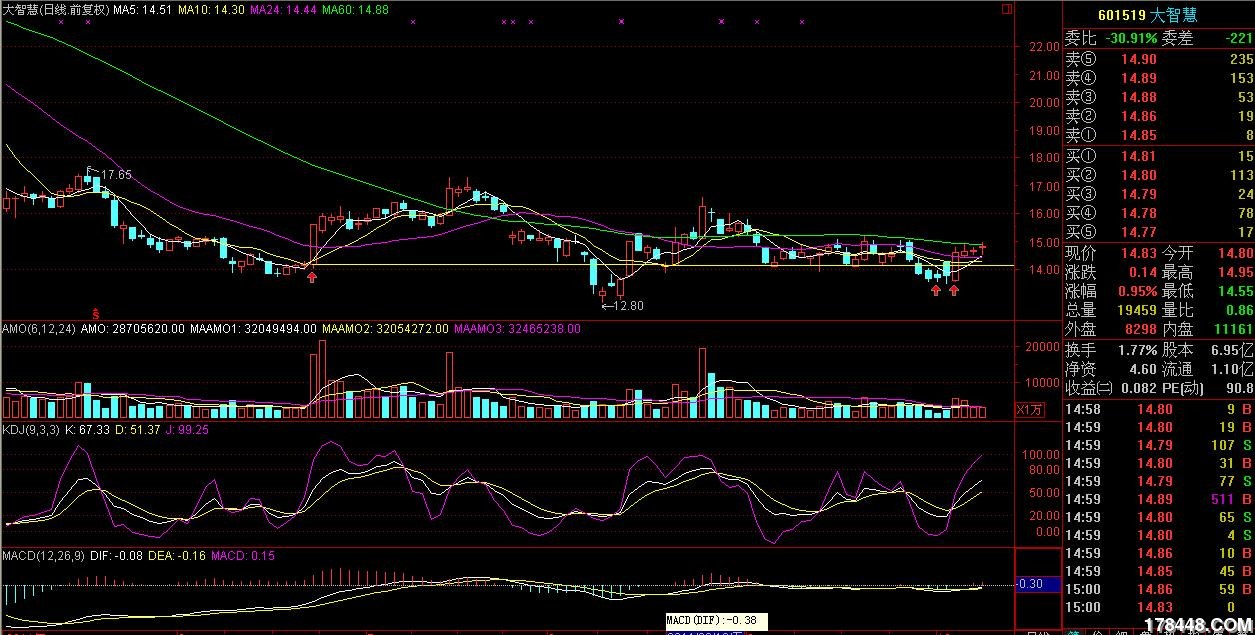Image resolution: width=1255 pixels, height=635 pixels.
Task: Click the 18.00 price axis label
Action: pyautogui.click(x=1045, y=158)
